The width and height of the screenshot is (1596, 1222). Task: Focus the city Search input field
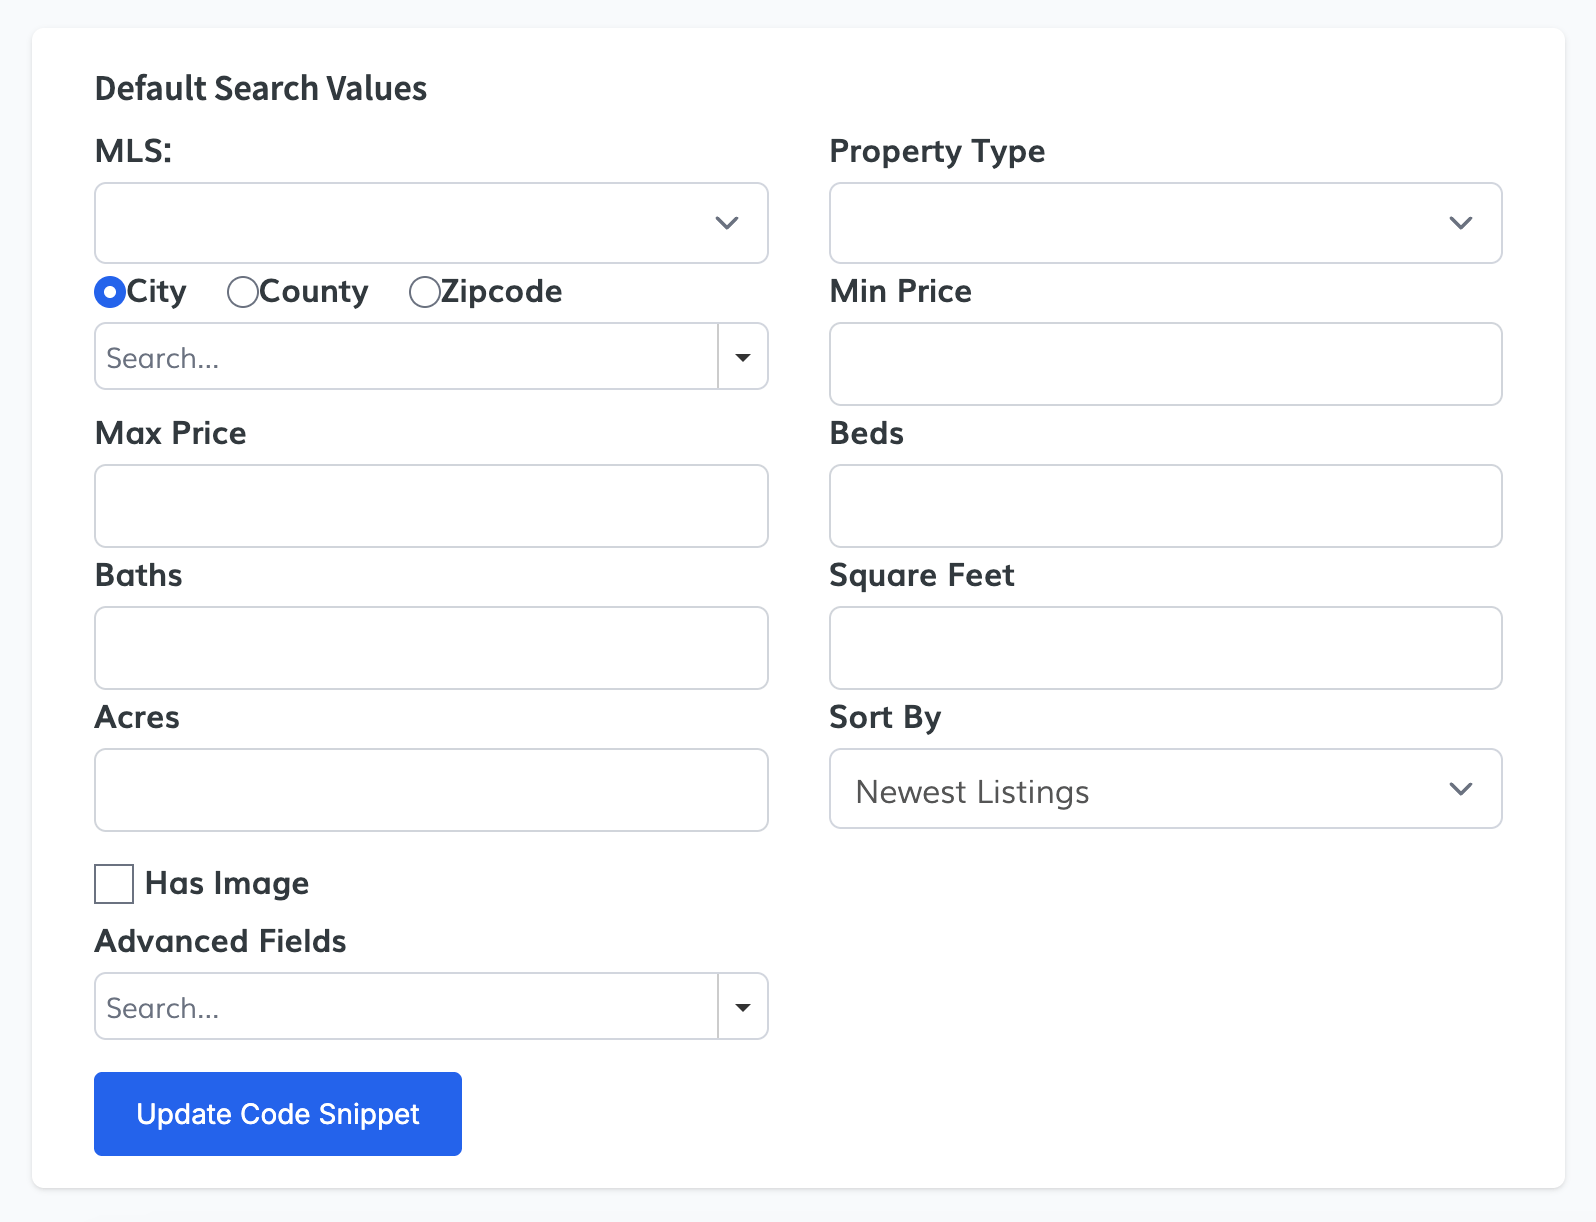tap(406, 357)
